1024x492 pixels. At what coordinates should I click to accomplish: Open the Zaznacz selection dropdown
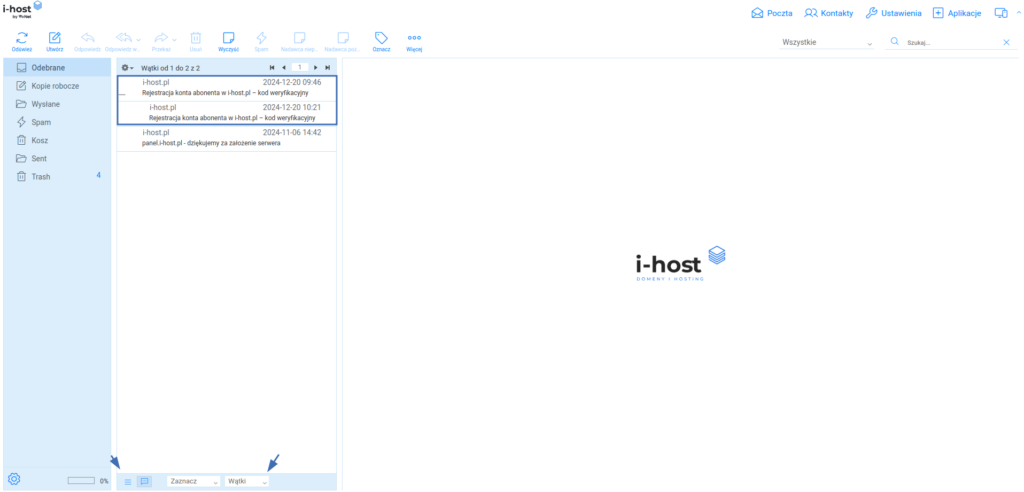click(194, 481)
